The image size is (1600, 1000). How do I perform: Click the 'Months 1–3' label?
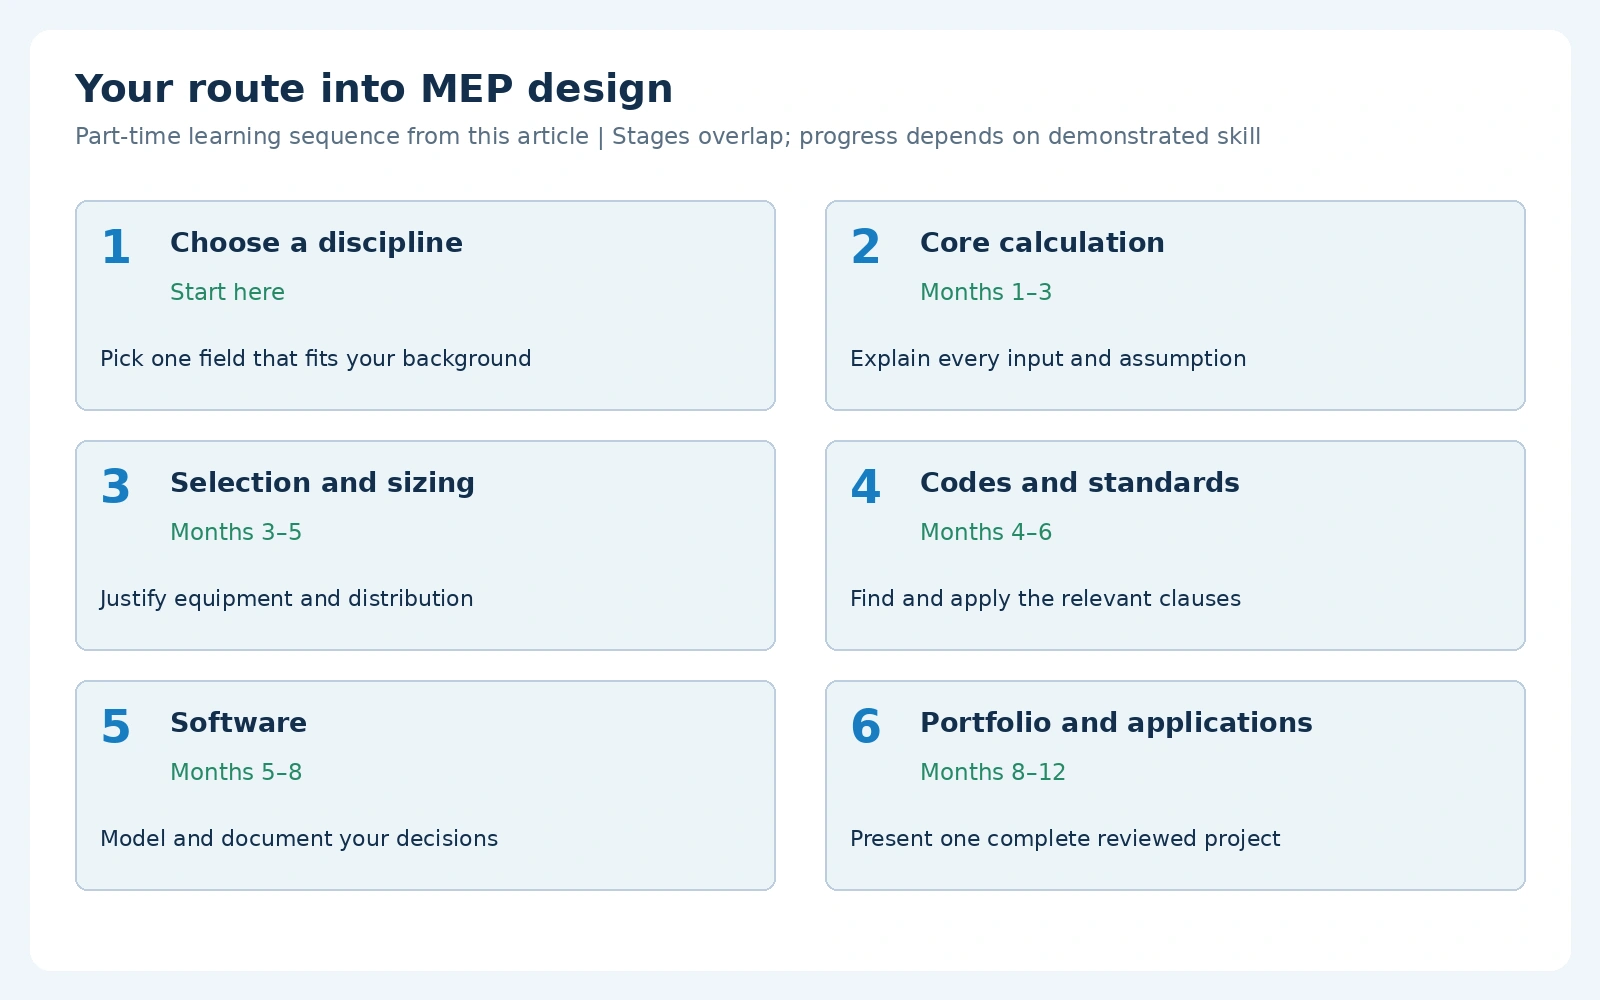tap(986, 292)
